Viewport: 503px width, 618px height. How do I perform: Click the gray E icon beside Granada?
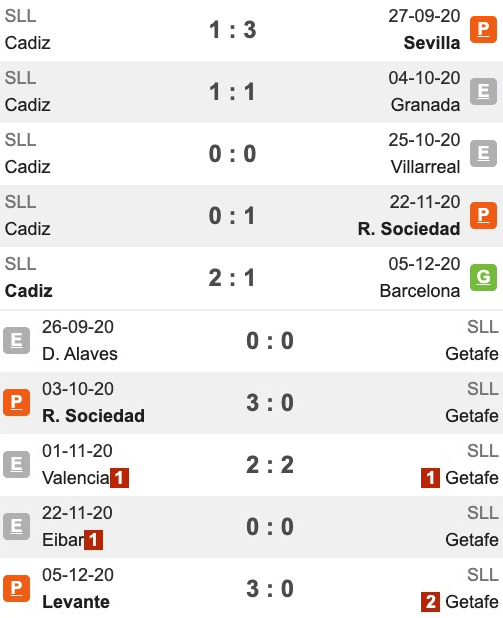483,91
